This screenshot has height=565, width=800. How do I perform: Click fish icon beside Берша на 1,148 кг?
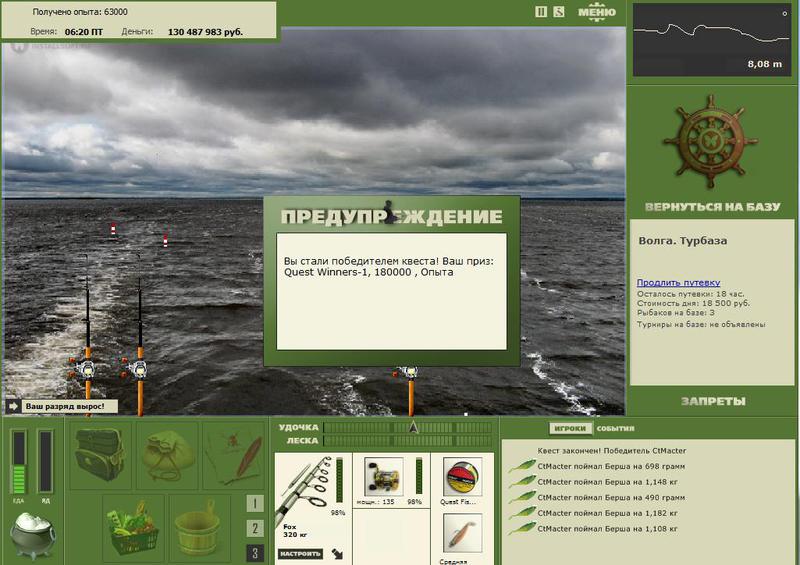click(x=521, y=482)
